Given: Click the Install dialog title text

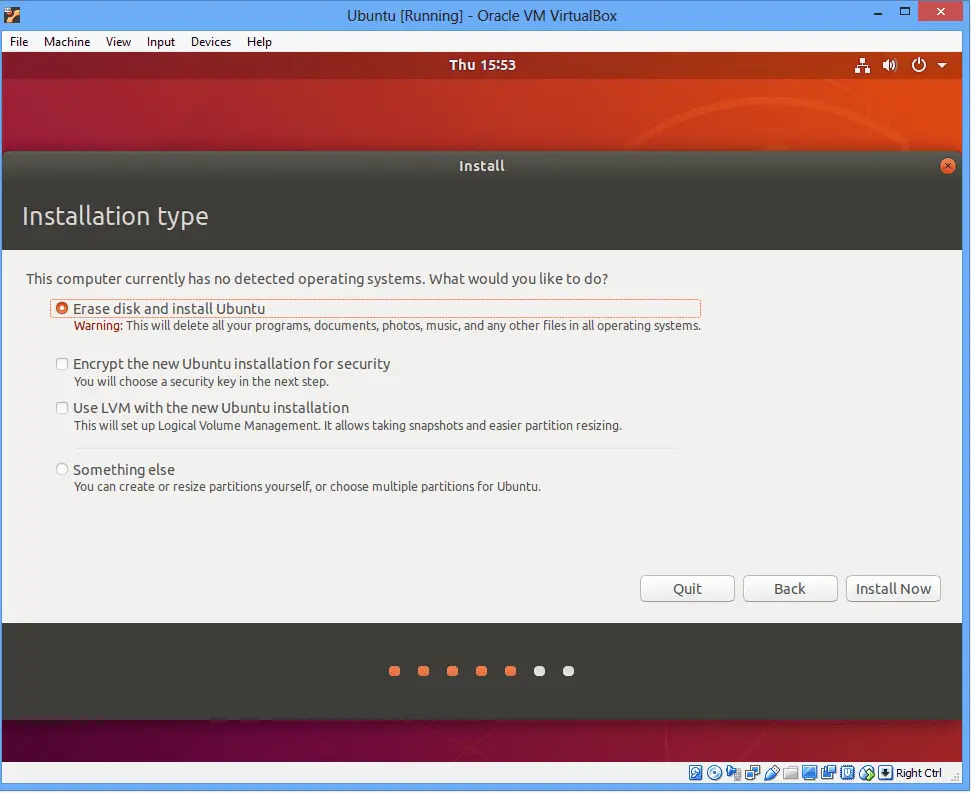Looking at the screenshot, I should tap(482, 166).
